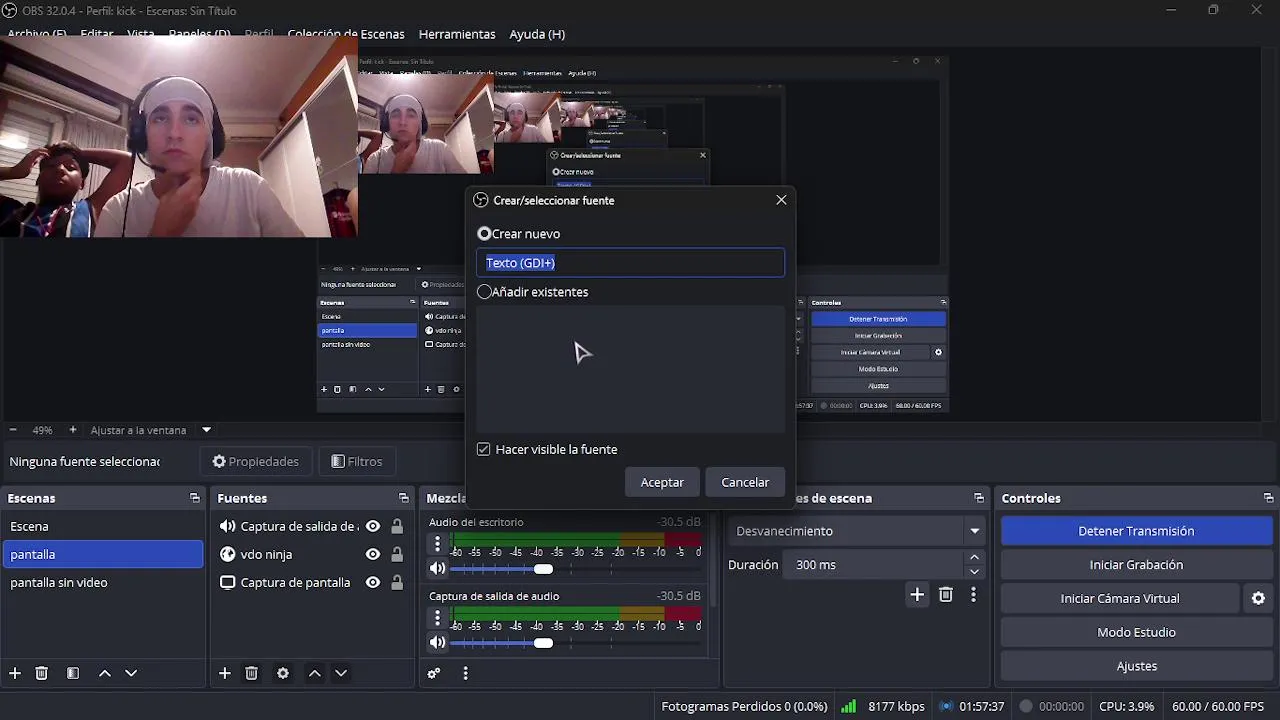Move source up in Fuentes panel
Image resolution: width=1280 pixels, height=720 pixels.
point(315,673)
